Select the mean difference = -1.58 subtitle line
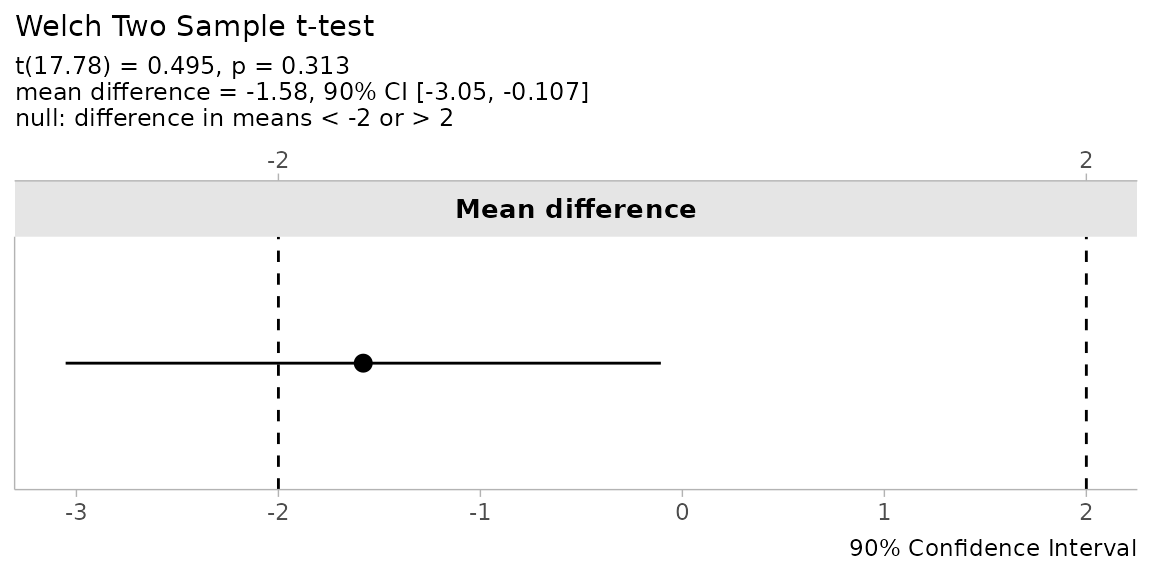 click(302, 93)
